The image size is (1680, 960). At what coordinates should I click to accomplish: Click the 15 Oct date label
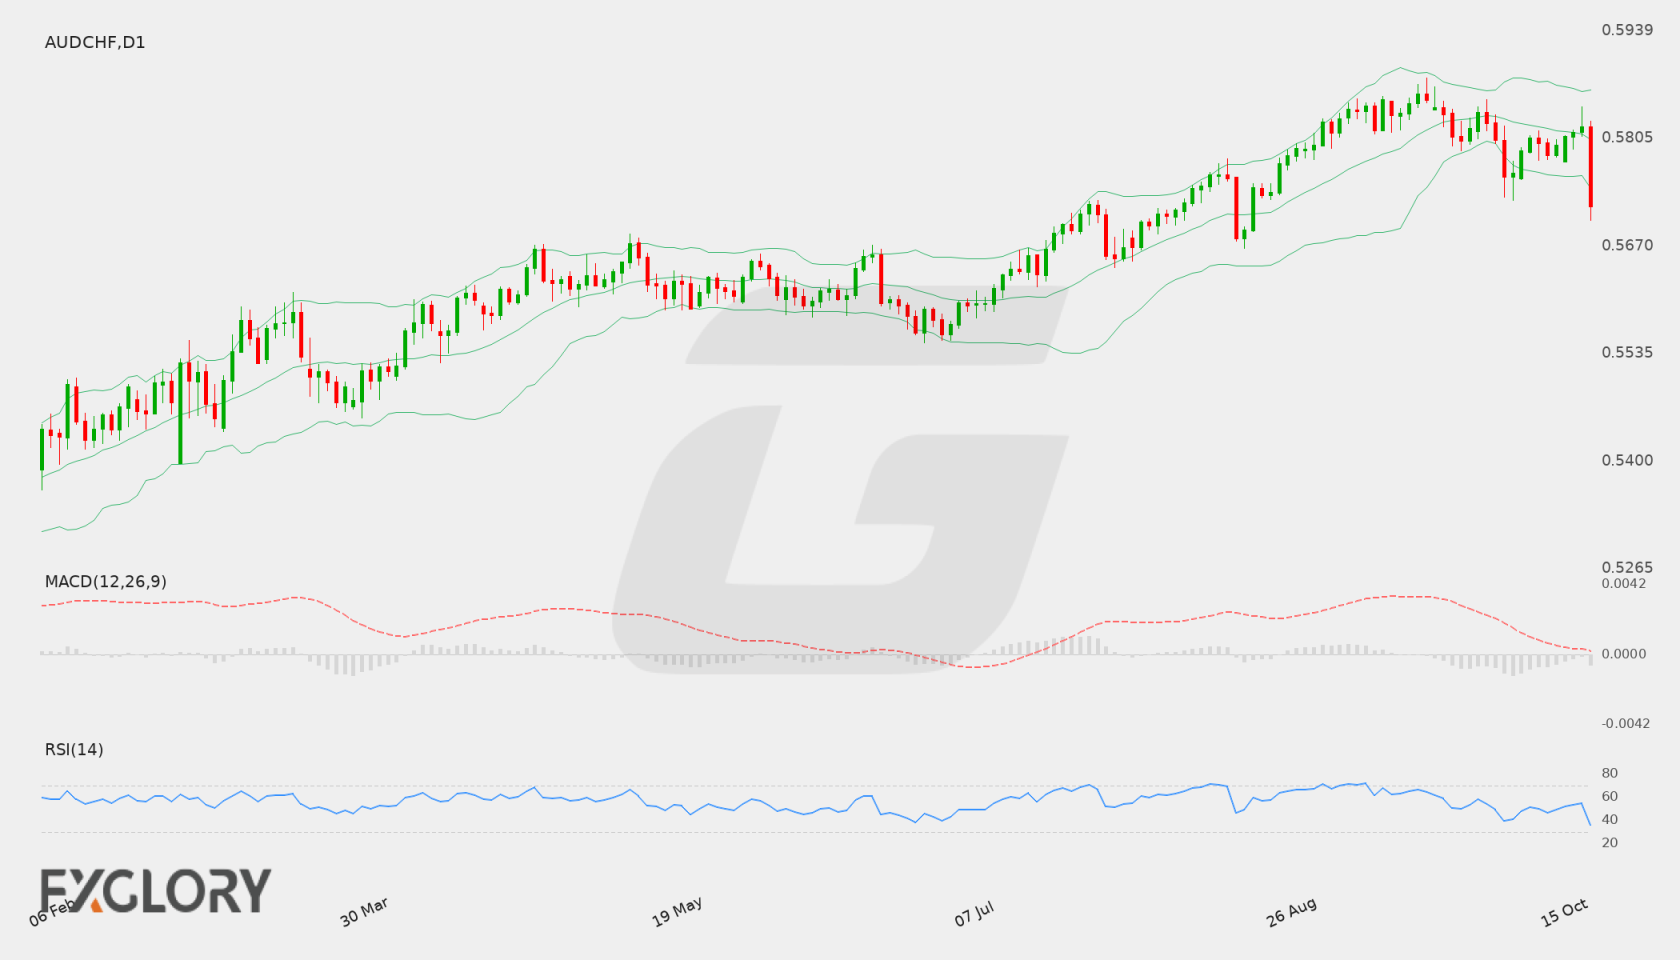pyautogui.click(x=1564, y=912)
